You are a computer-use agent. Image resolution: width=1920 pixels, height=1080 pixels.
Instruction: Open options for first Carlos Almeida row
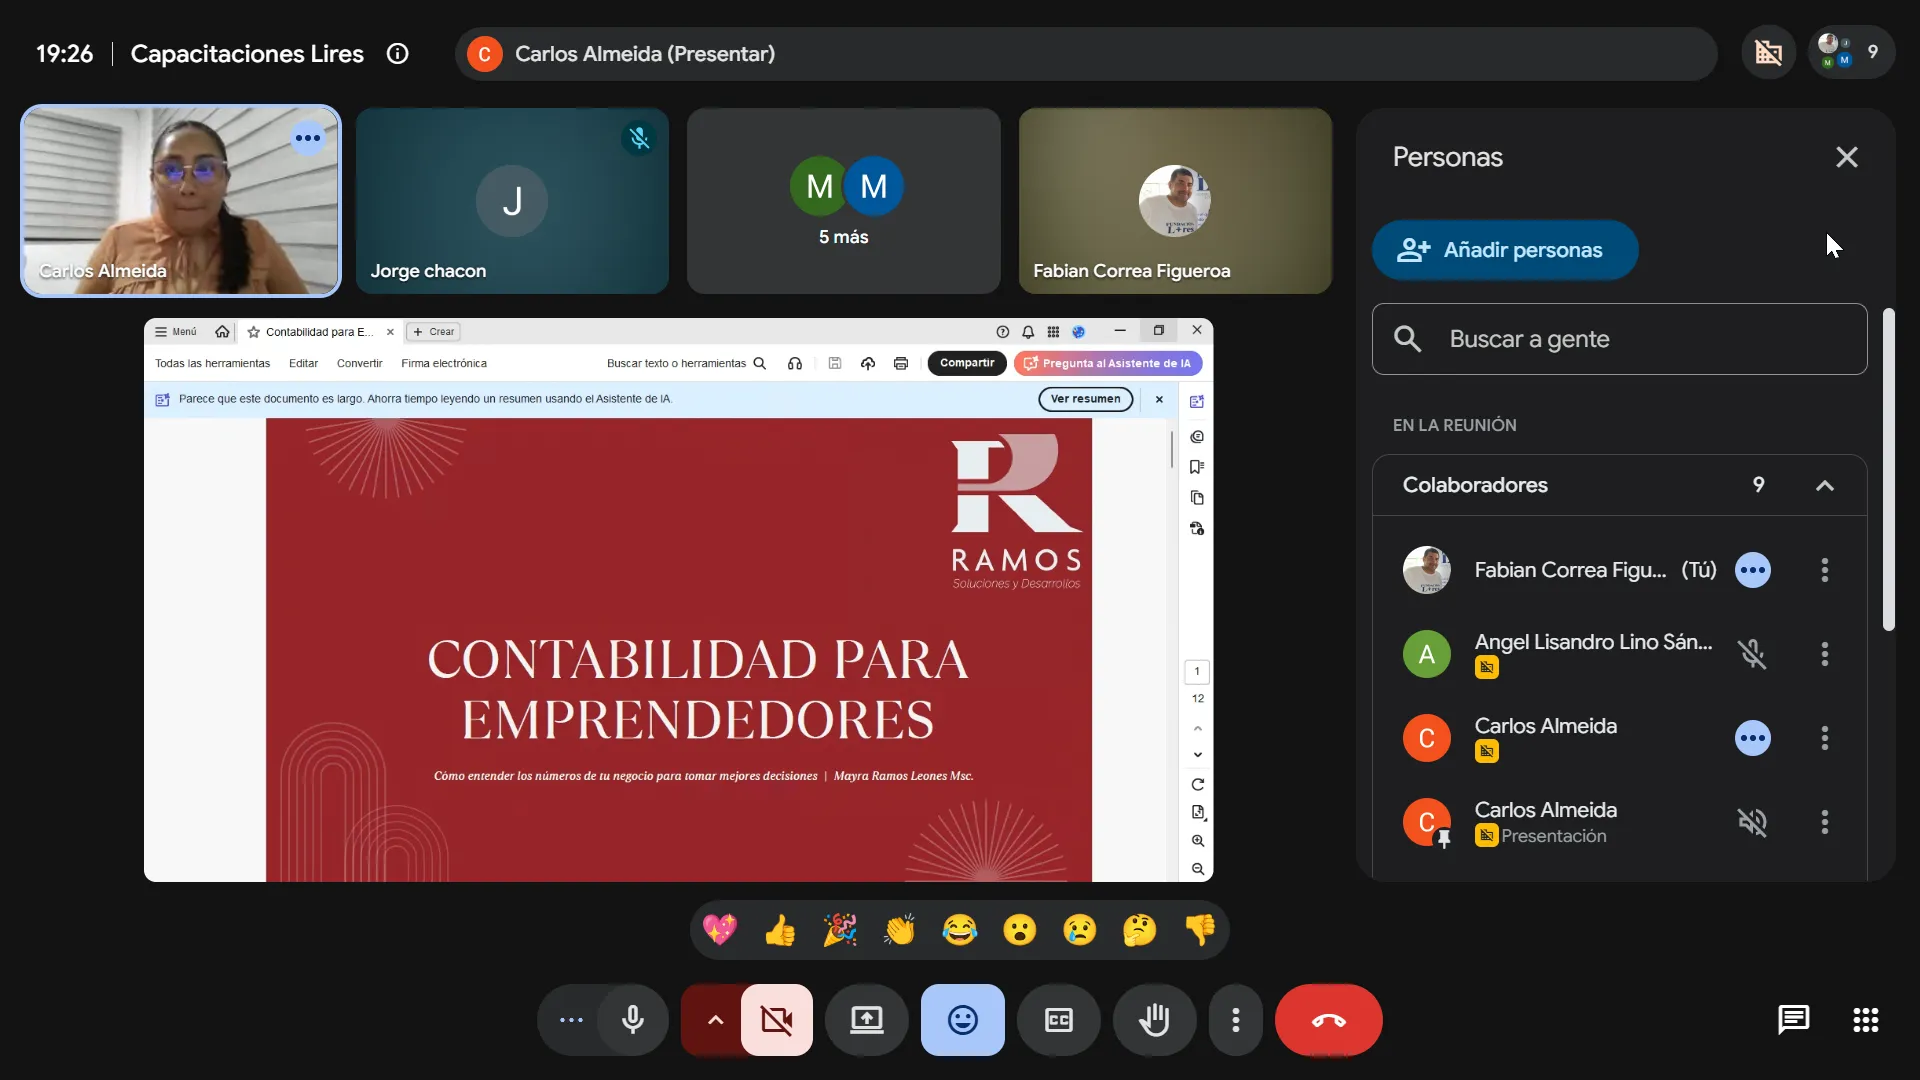[x=1825, y=738]
